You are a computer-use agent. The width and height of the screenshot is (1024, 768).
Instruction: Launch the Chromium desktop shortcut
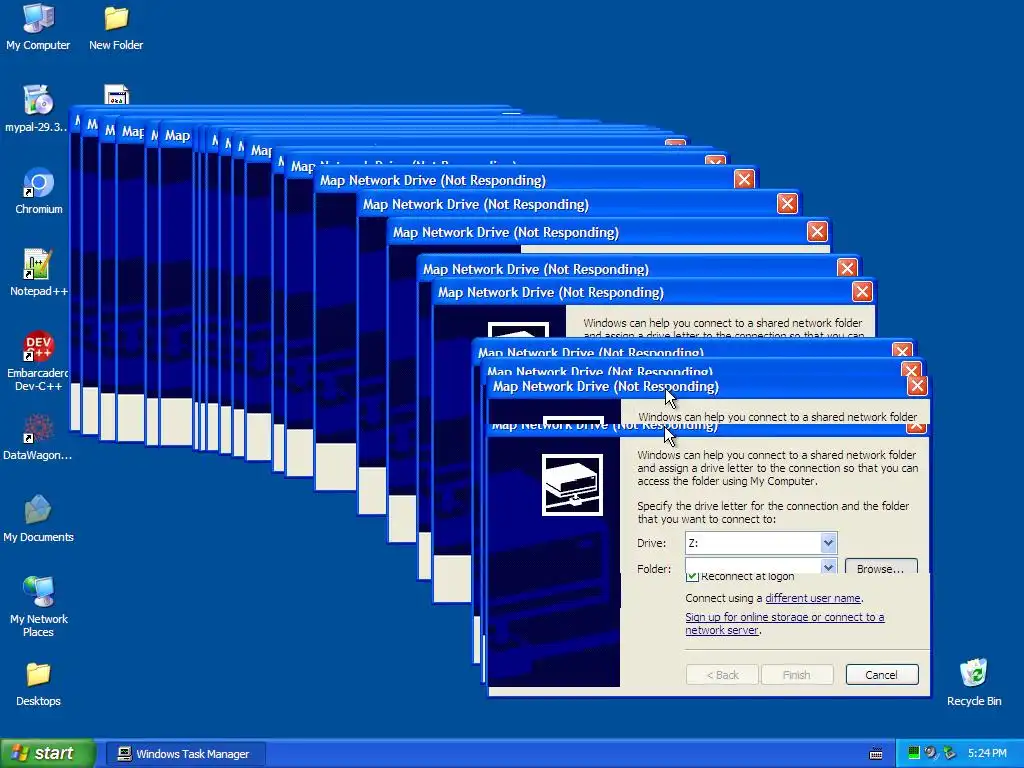(x=39, y=191)
